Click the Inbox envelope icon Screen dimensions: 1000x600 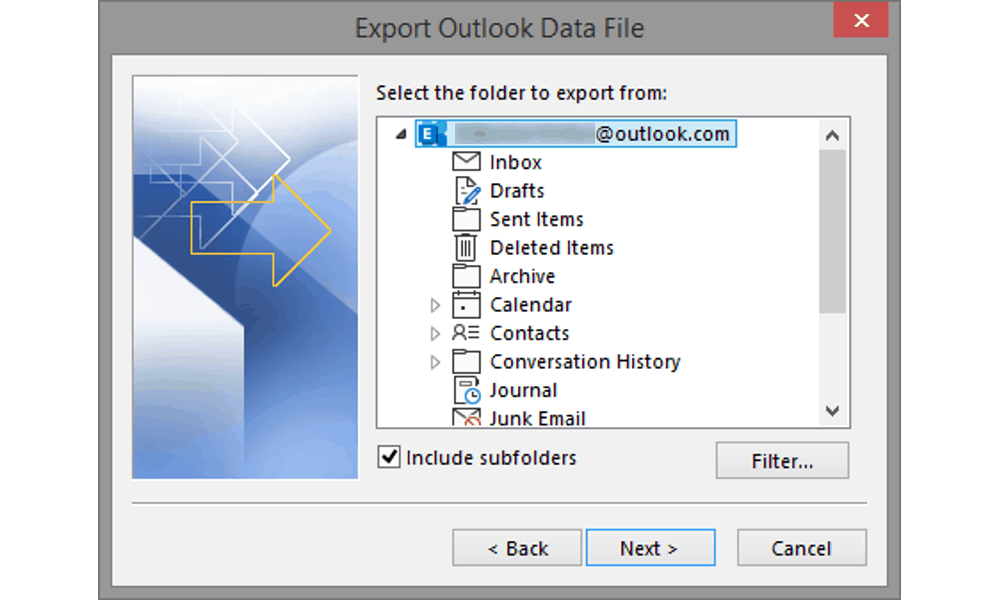coord(466,161)
